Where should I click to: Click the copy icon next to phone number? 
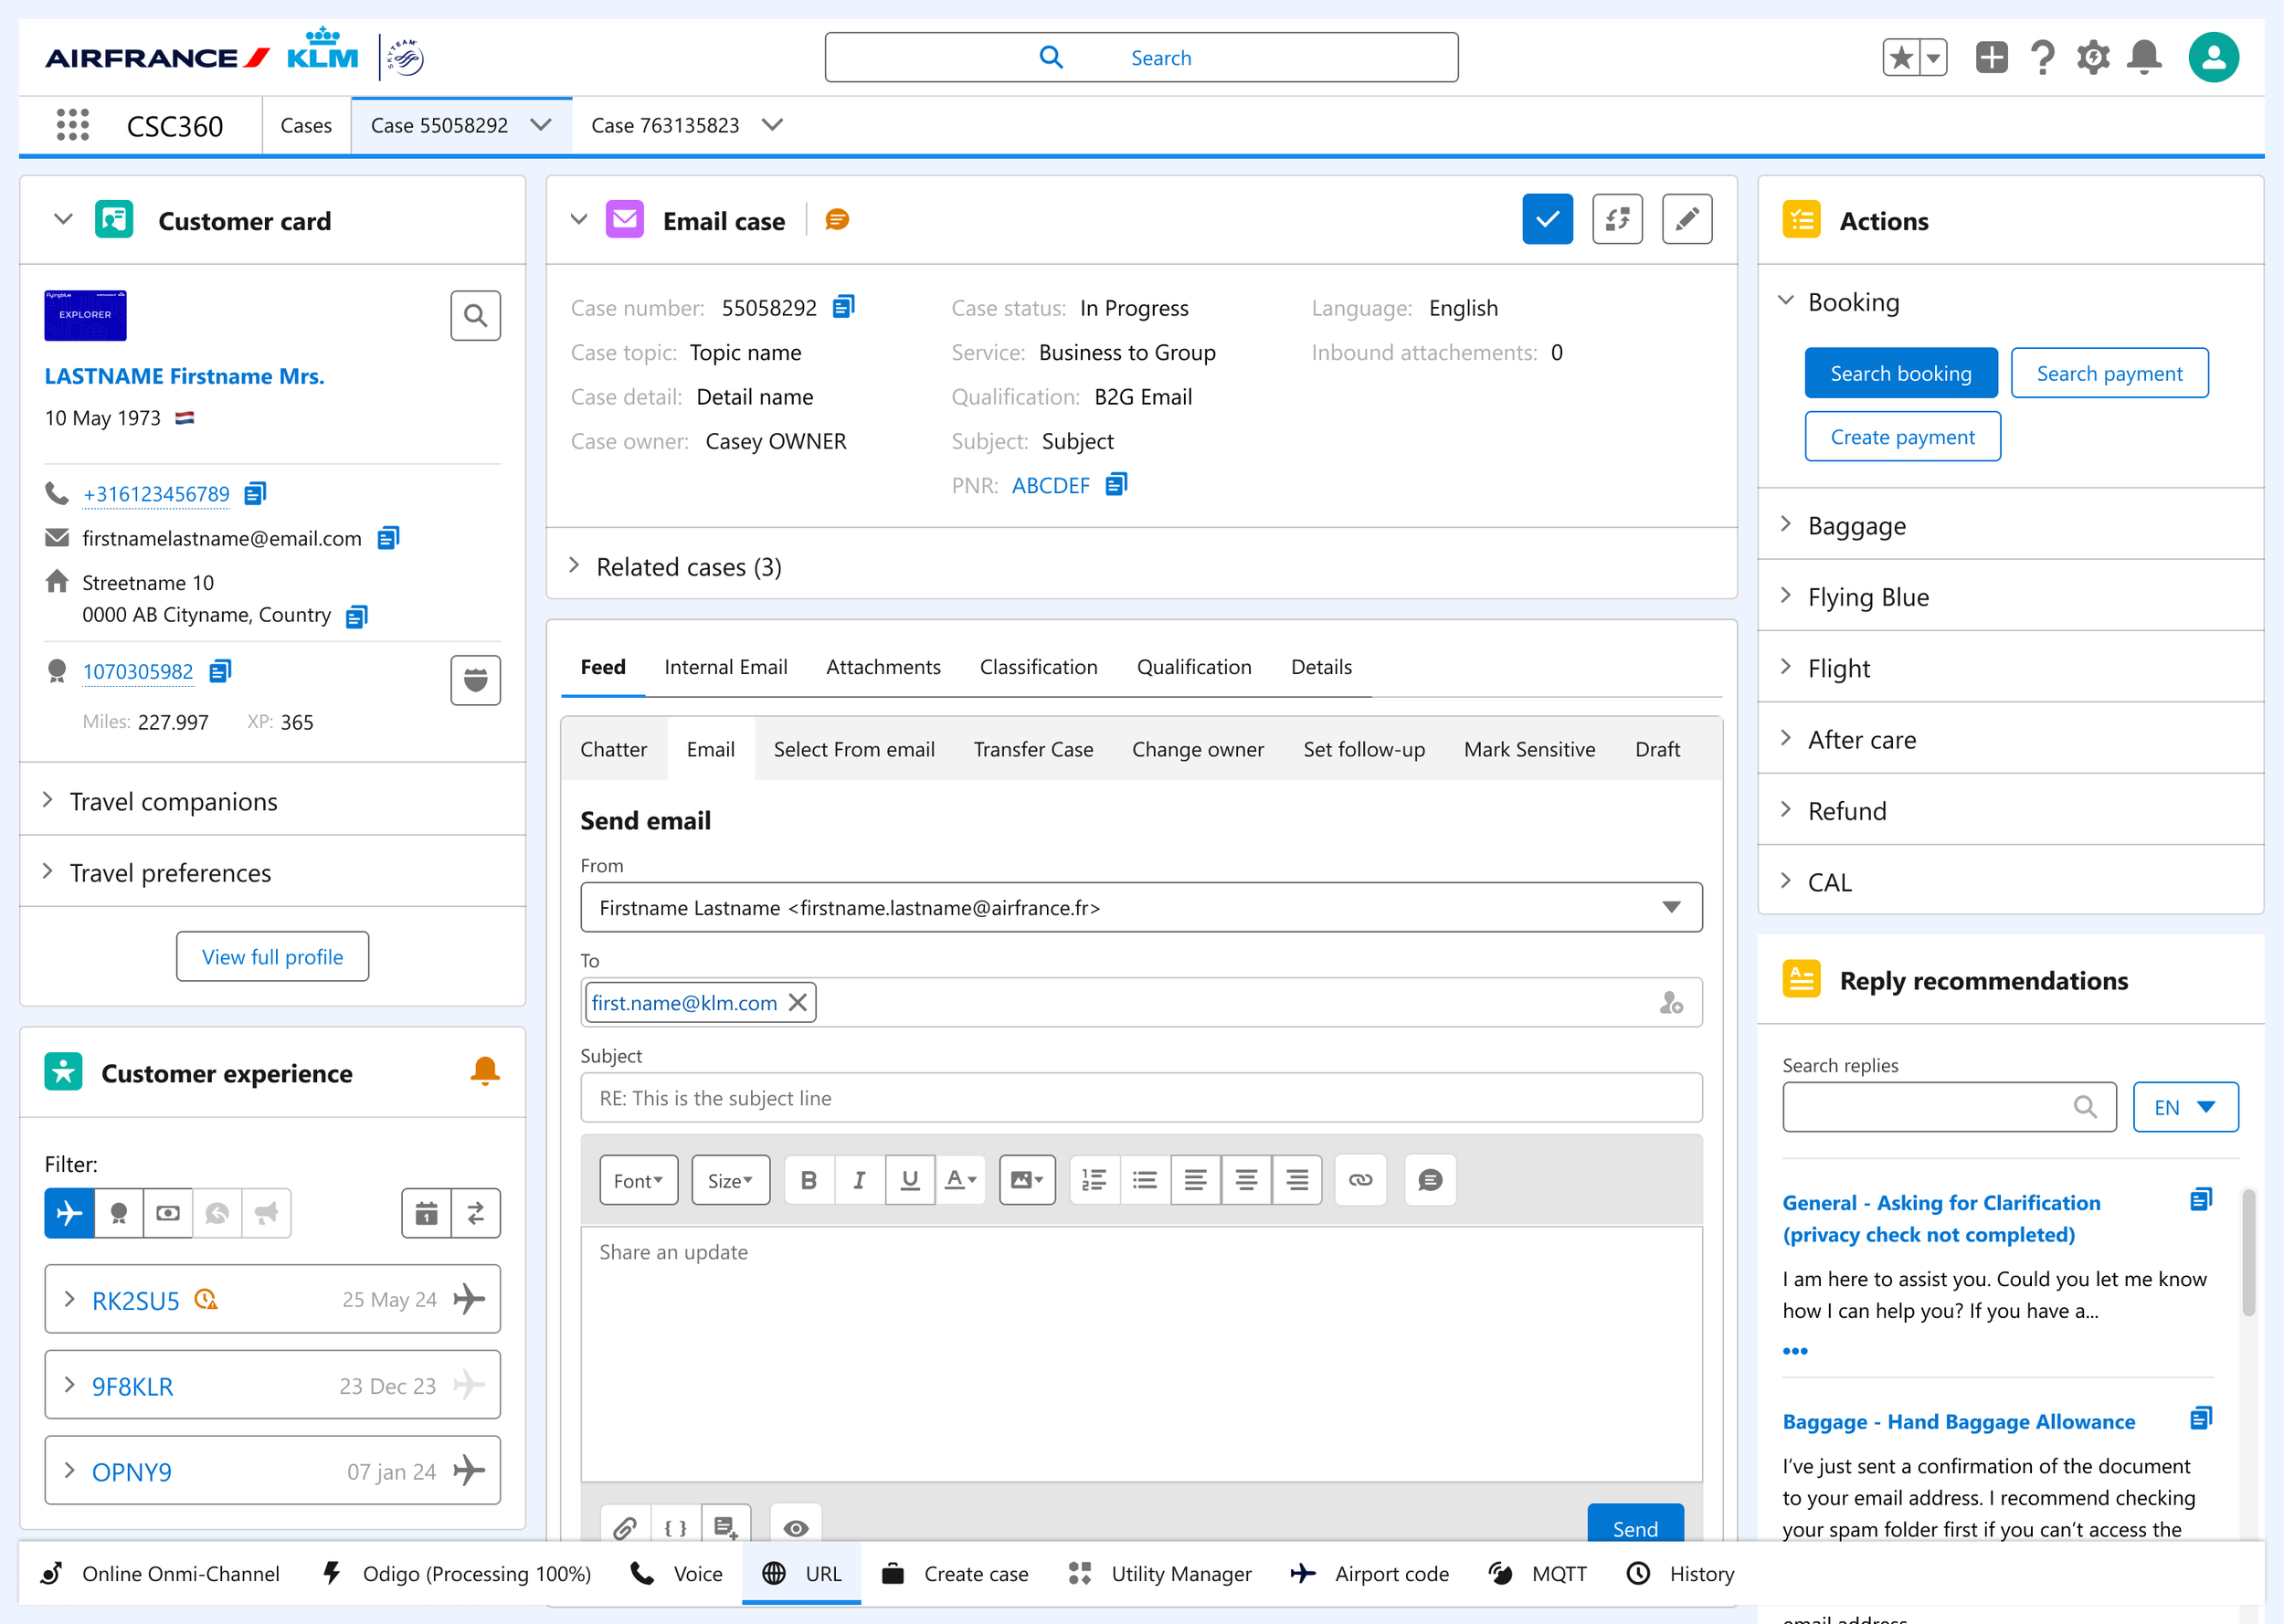click(x=255, y=493)
